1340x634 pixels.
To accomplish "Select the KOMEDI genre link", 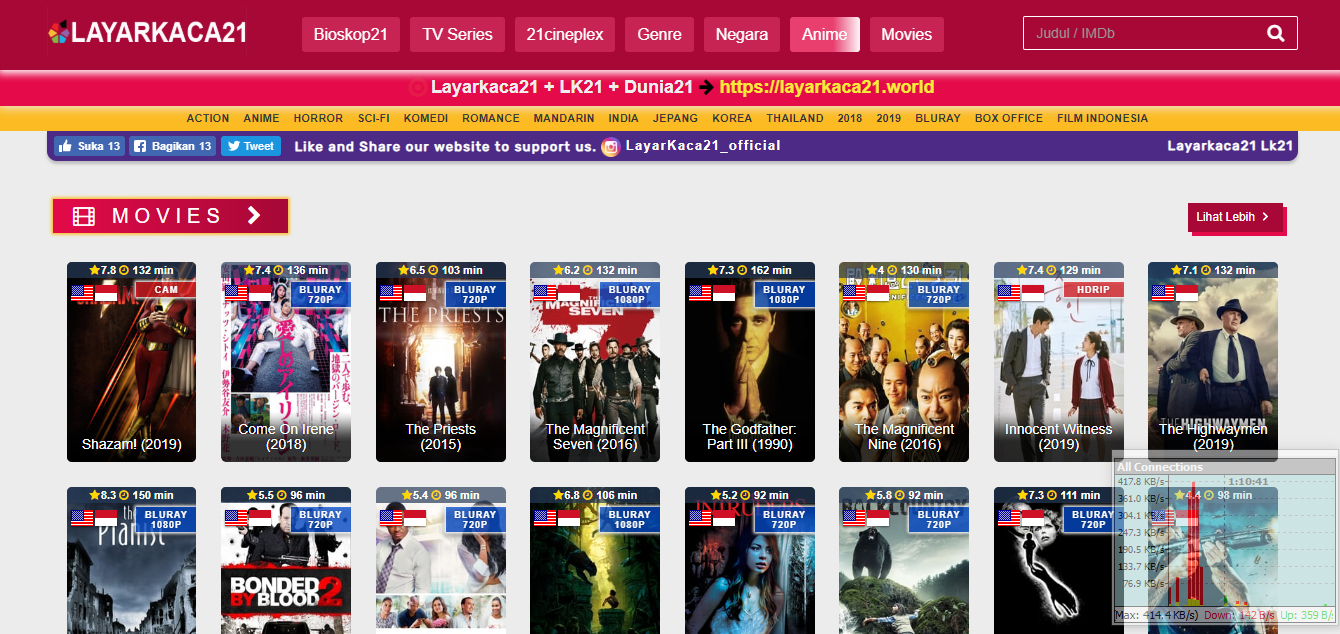I will coord(426,118).
